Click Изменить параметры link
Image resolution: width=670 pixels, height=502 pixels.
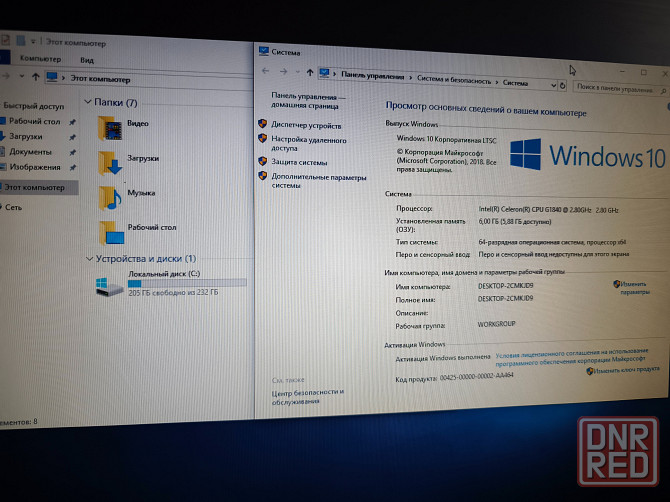(635, 288)
